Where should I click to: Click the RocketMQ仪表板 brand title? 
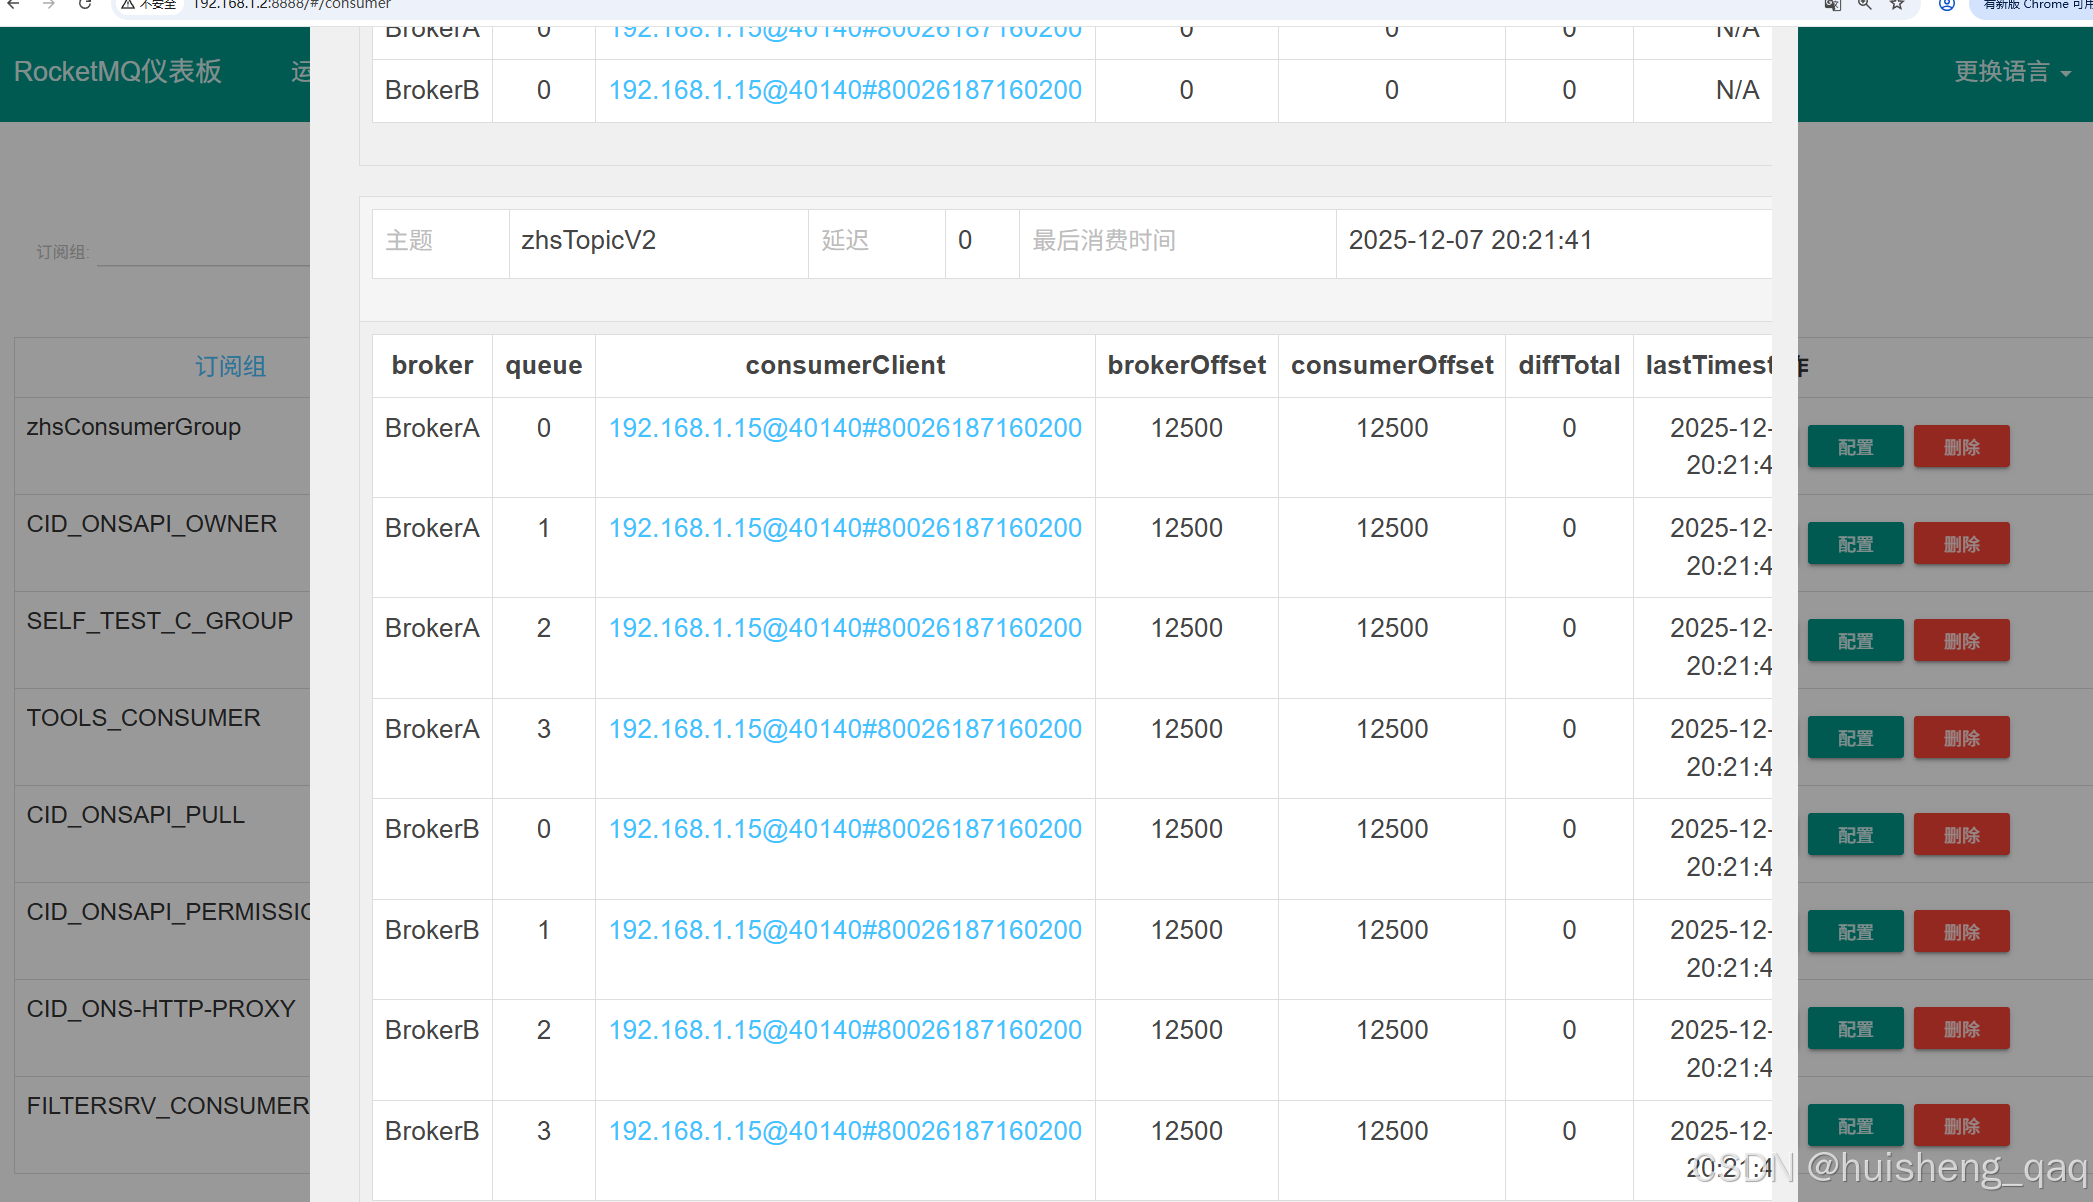tap(118, 72)
